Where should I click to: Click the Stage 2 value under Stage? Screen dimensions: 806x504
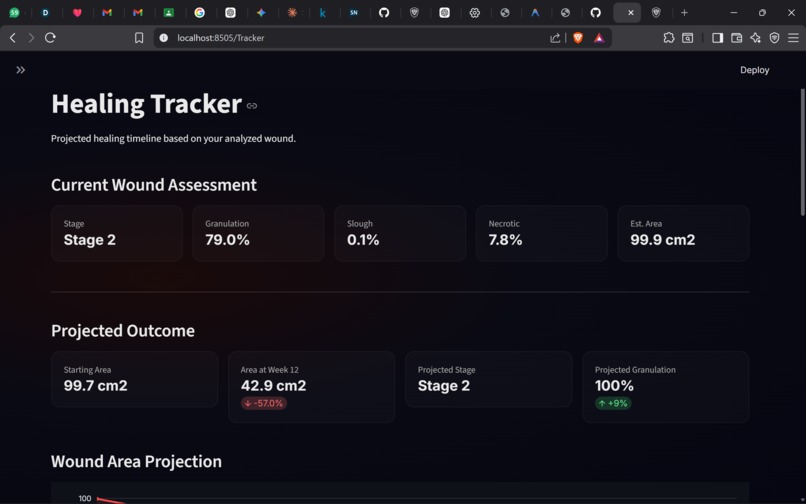point(89,240)
